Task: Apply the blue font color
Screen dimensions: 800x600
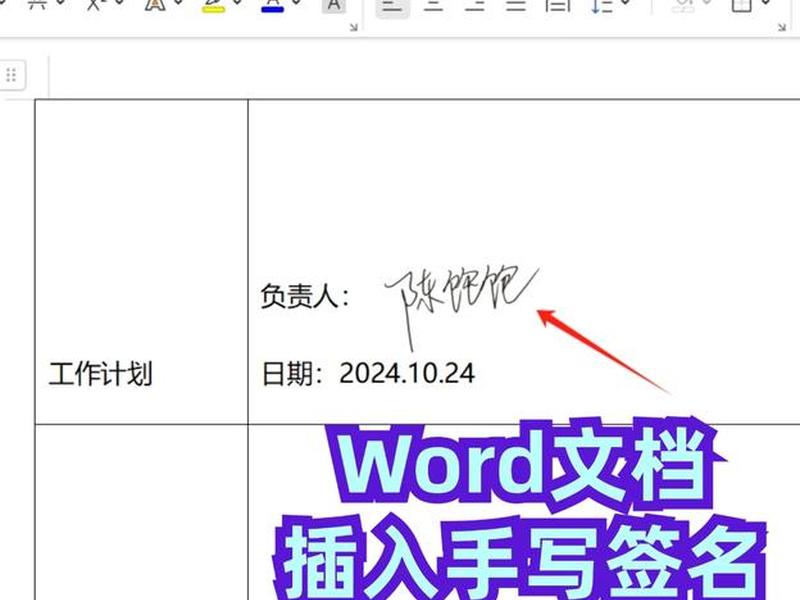Action: click(x=272, y=5)
